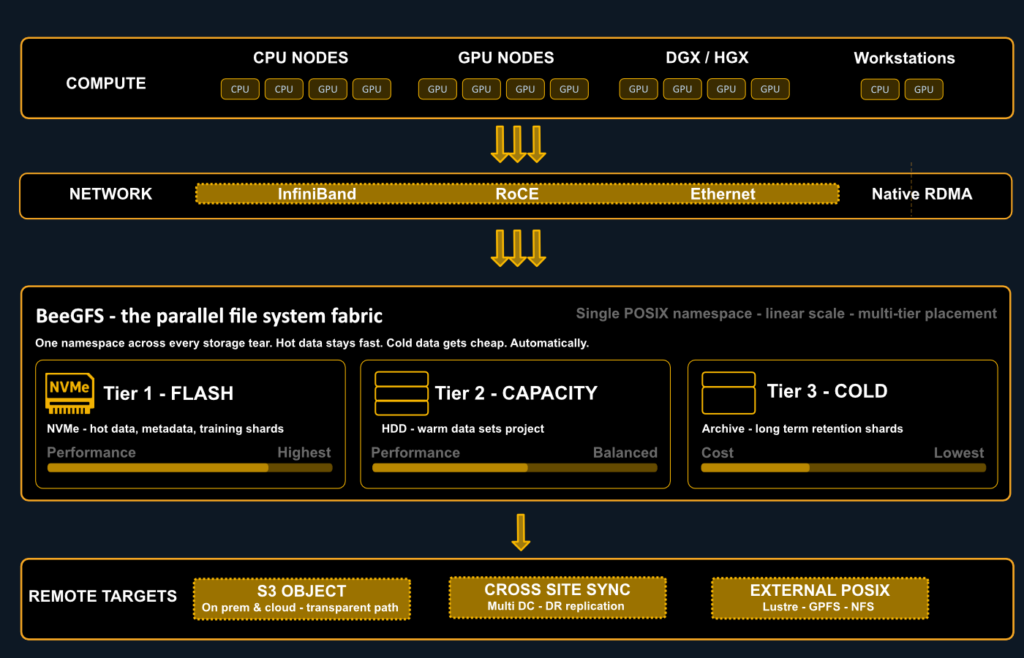Click the 'Tier 1 - FLASH' title

(x=168, y=393)
